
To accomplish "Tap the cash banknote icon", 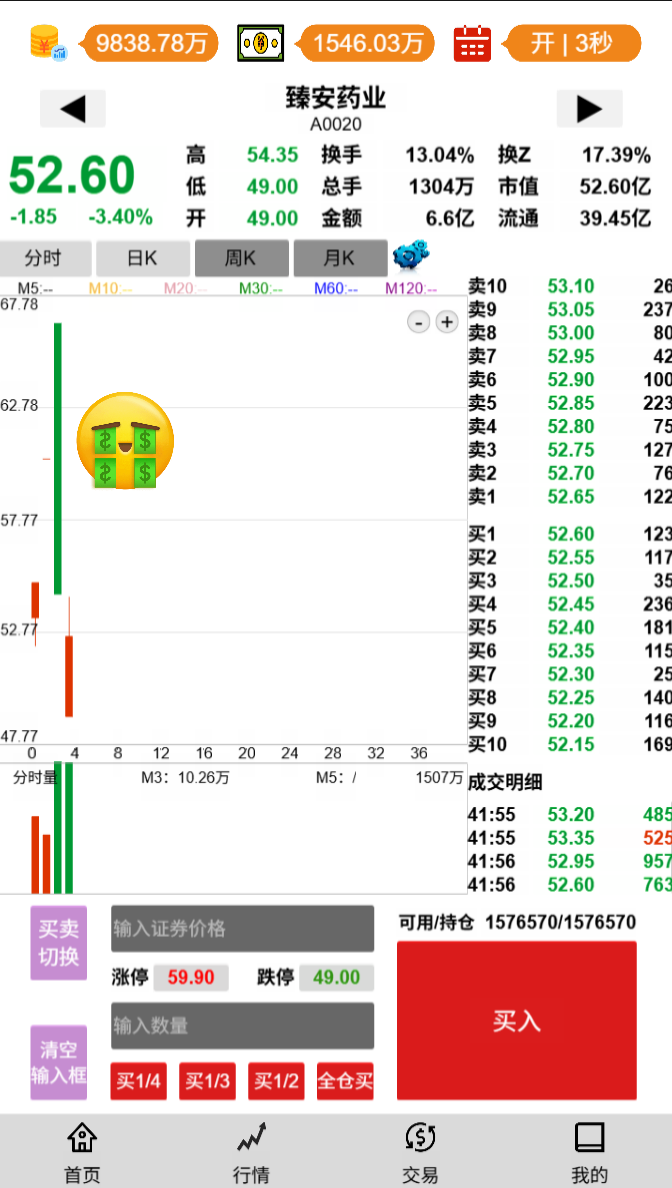I will tap(260, 43).
